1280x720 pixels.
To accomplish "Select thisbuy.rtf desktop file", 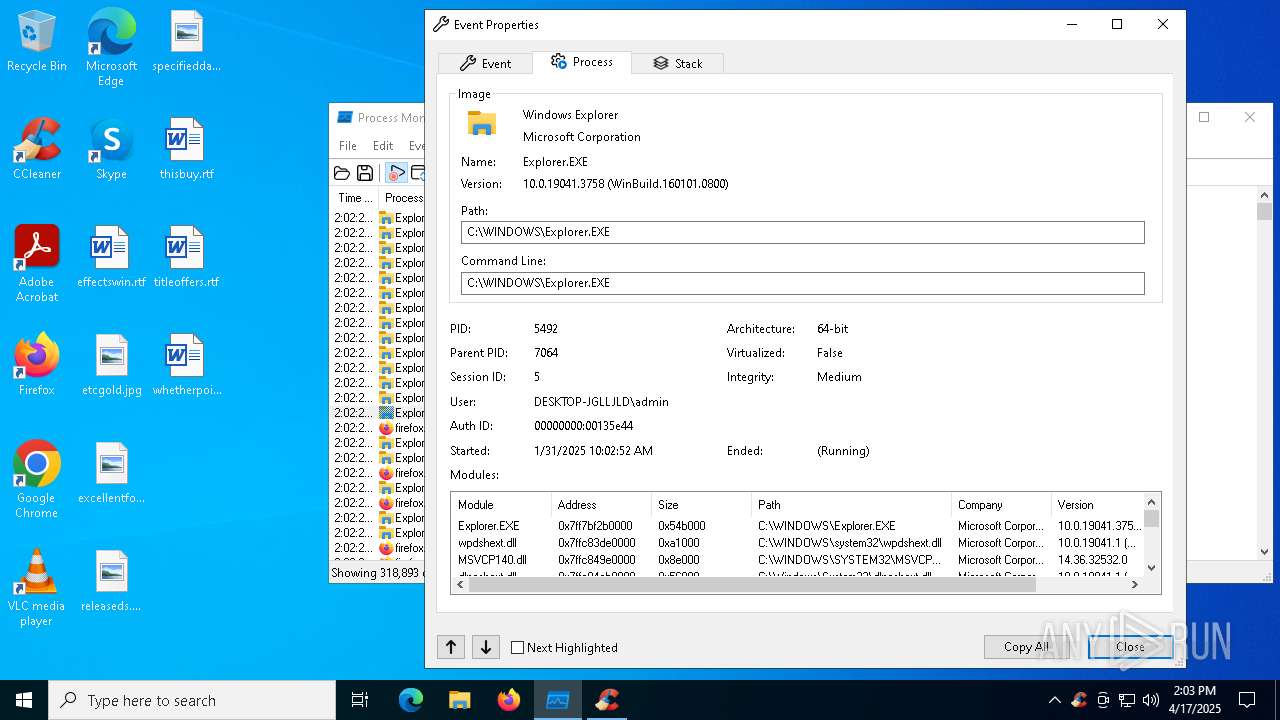I will (186, 150).
